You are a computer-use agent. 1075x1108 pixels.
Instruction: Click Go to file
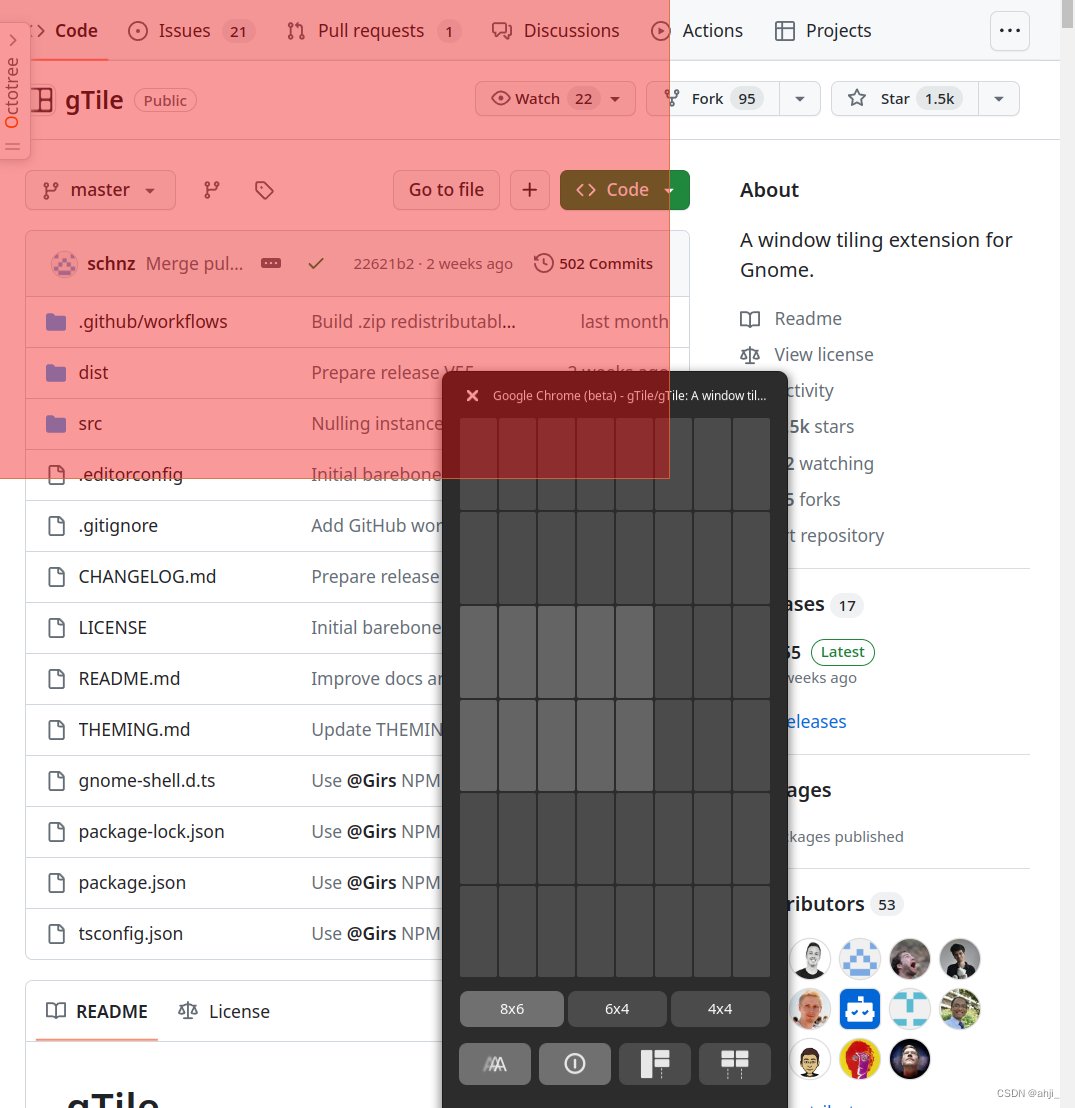pyautogui.click(x=446, y=190)
